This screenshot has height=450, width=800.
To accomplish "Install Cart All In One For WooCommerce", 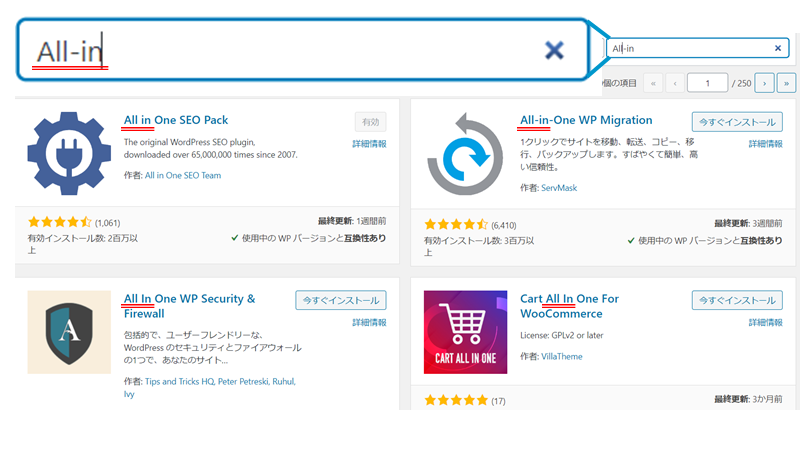I will pos(737,300).
